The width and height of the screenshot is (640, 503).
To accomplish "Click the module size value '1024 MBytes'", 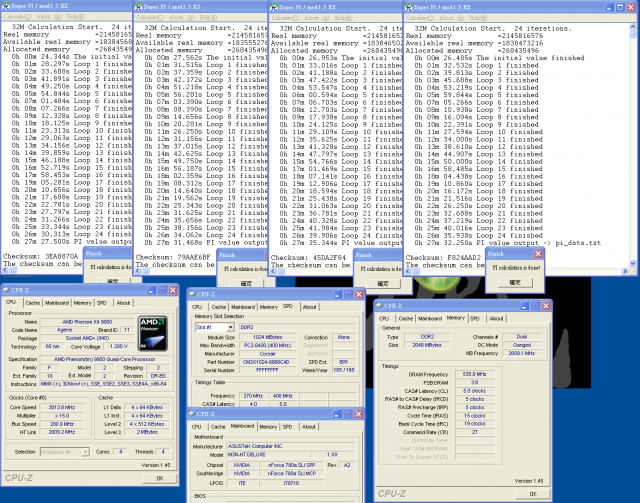I will (x=267, y=337).
